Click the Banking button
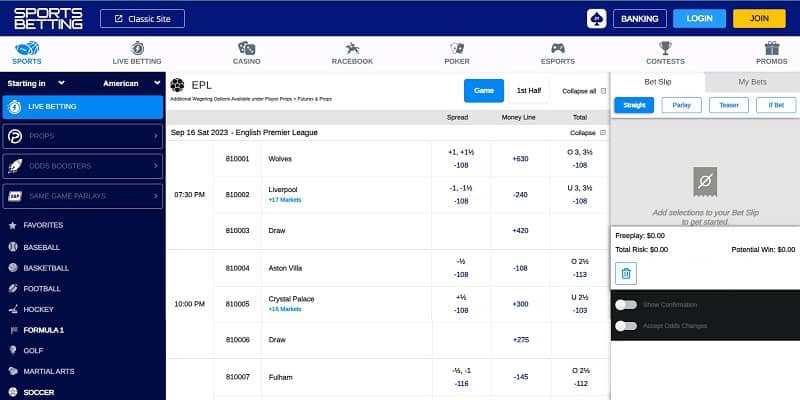 pyautogui.click(x=640, y=19)
